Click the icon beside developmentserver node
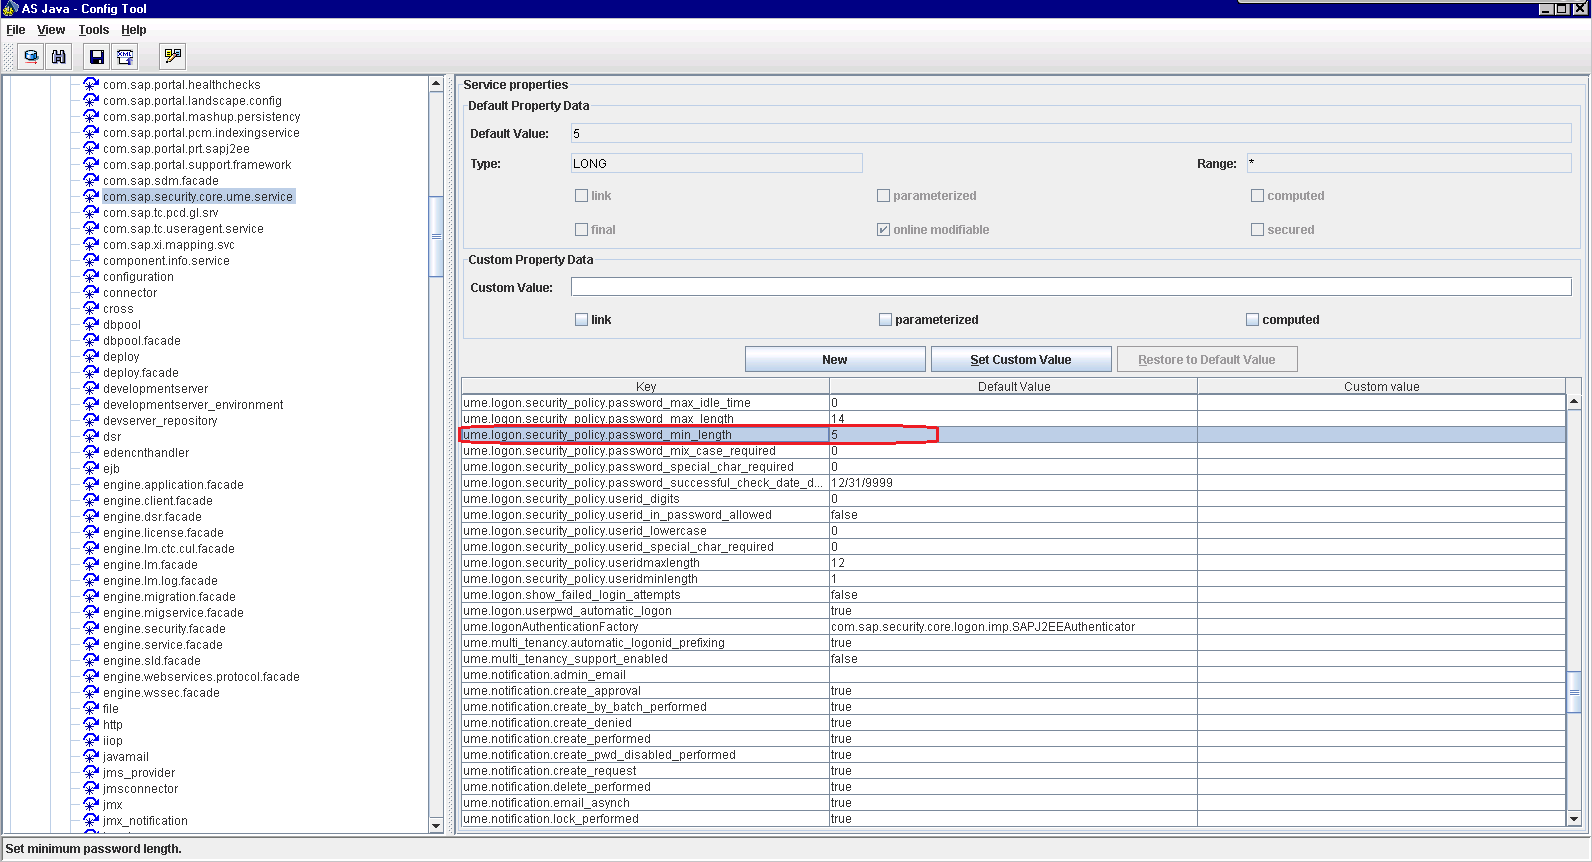1592x862 pixels. [91, 388]
